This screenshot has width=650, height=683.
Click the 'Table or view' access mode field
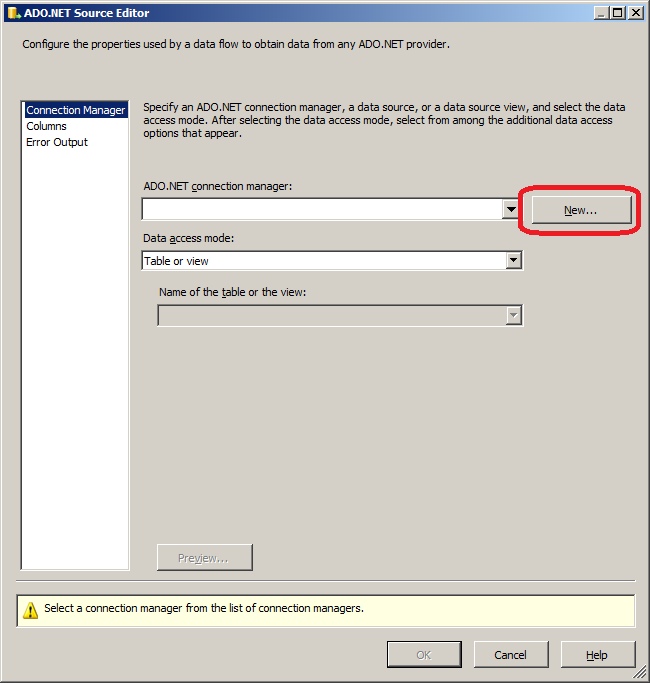(x=322, y=261)
